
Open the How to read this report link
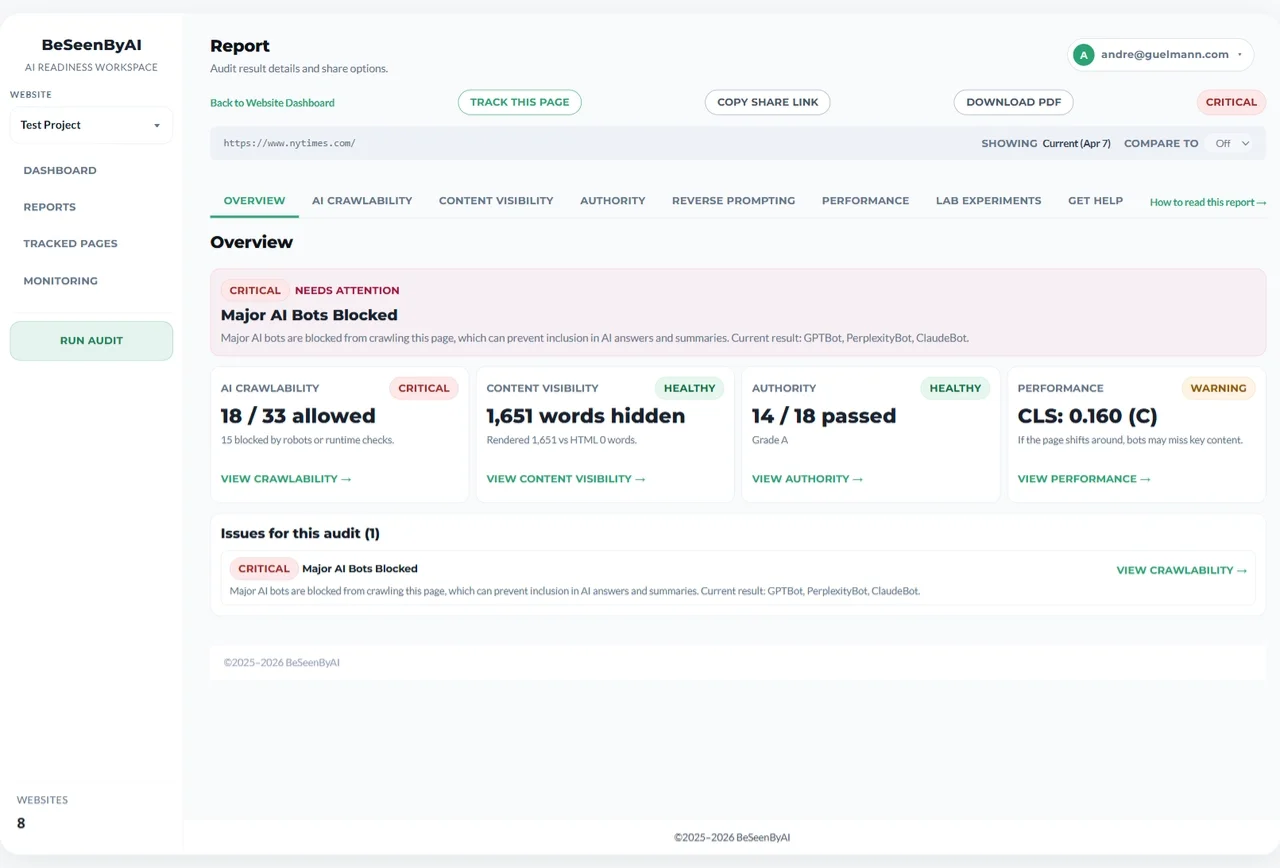(1208, 202)
